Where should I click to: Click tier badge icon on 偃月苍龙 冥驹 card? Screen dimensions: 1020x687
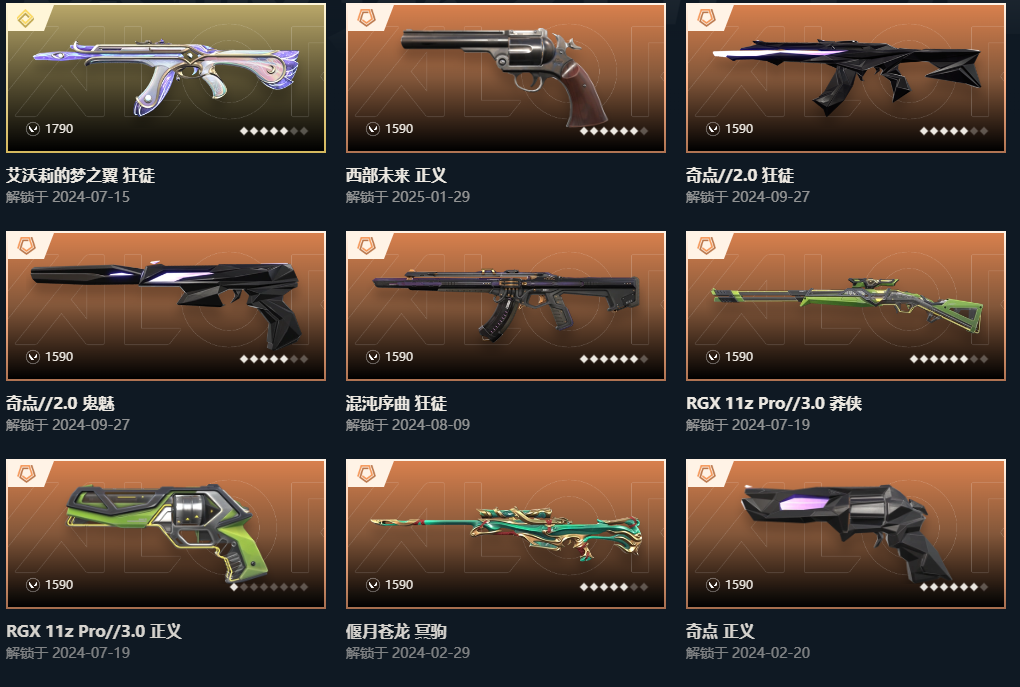367,474
